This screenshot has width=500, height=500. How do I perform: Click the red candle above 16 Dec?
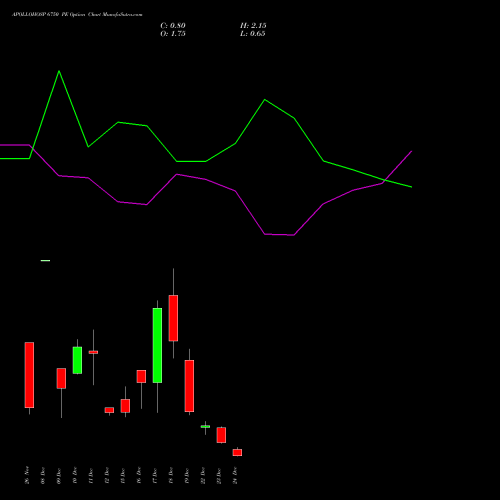141,376
